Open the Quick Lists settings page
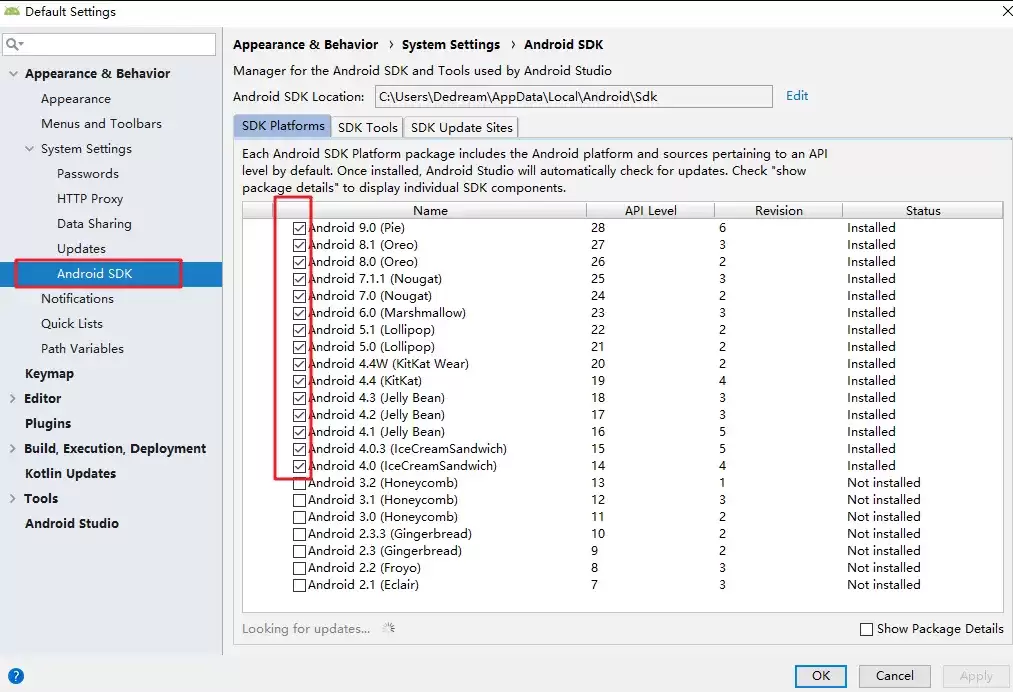1013x692 pixels. 72,324
